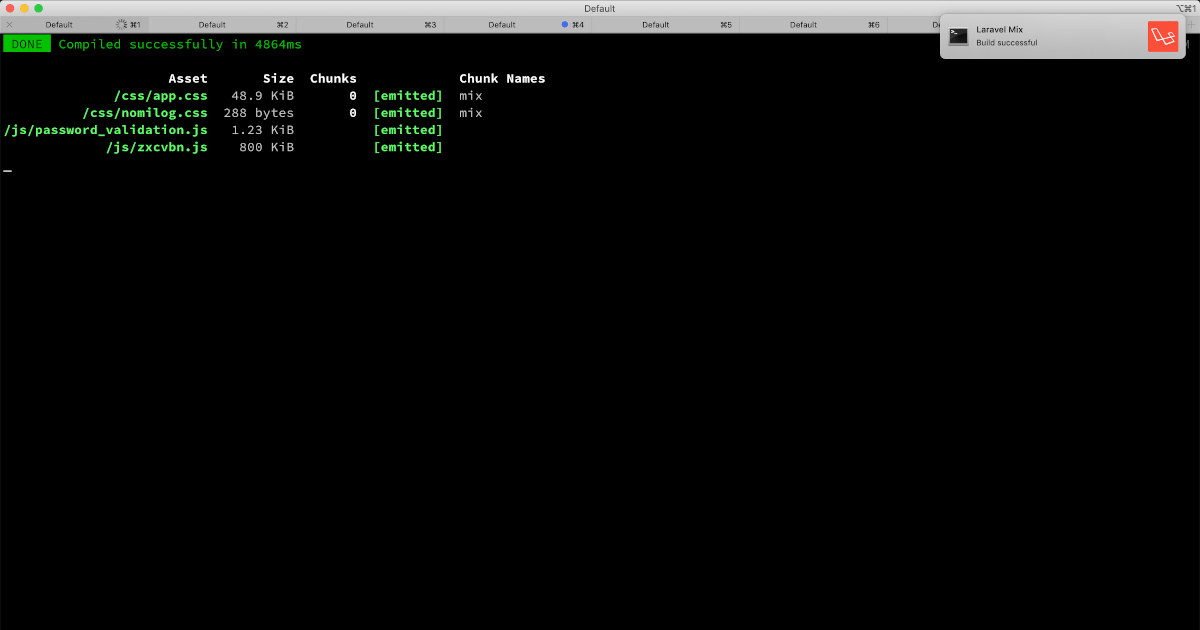This screenshot has height=630, width=1200.
Task: Click the /js/password_validation.js entry
Action: pos(107,129)
